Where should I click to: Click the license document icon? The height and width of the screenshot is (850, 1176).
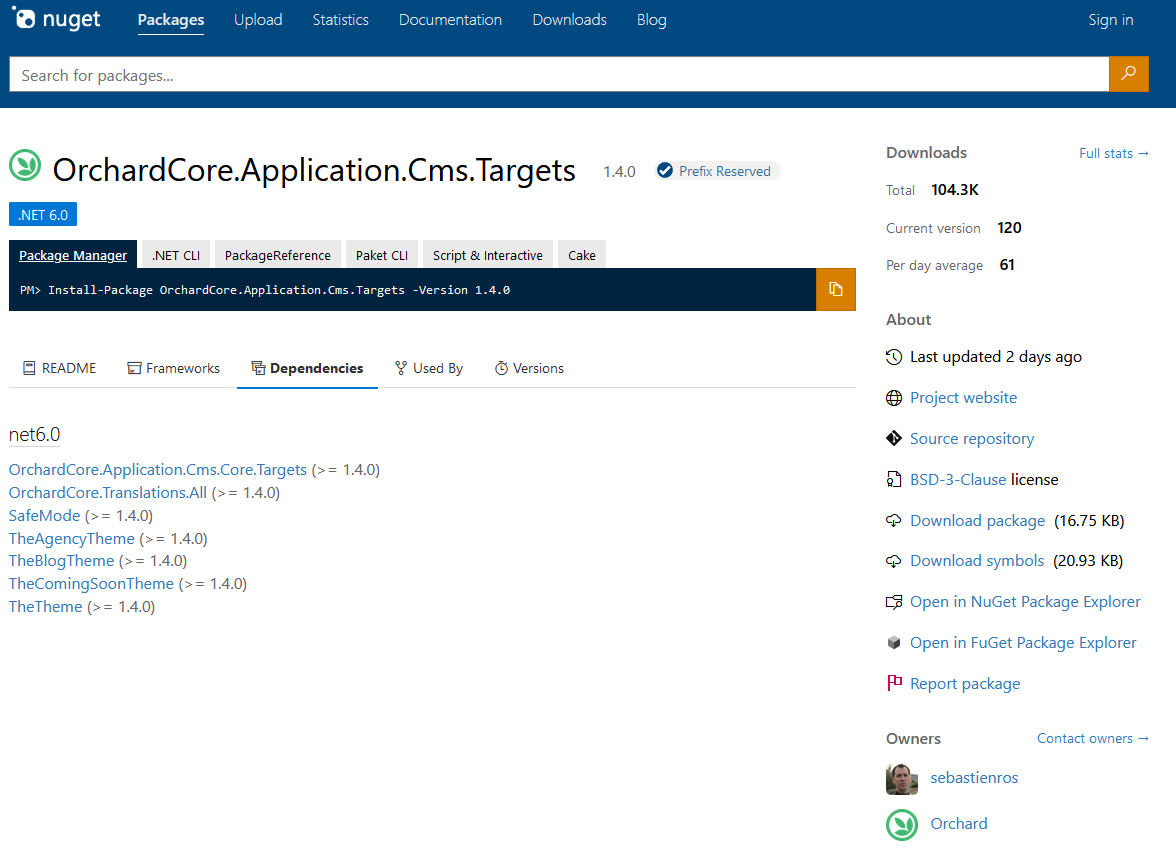coord(893,479)
